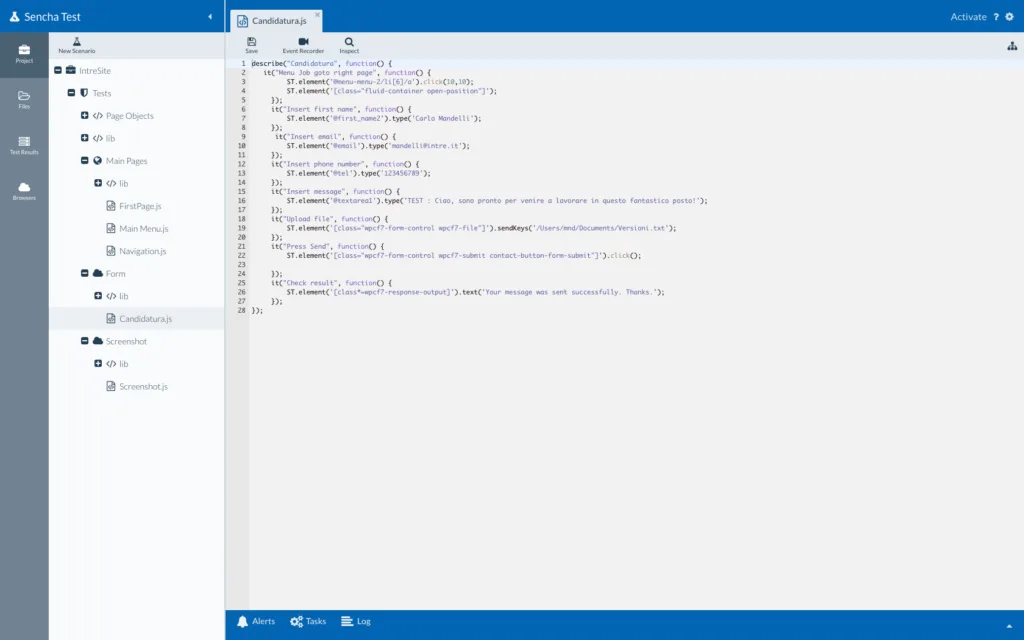The height and width of the screenshot is (640, 1024).
Task: Collapse the Screenshot scenario node
Action: [84, 341]
